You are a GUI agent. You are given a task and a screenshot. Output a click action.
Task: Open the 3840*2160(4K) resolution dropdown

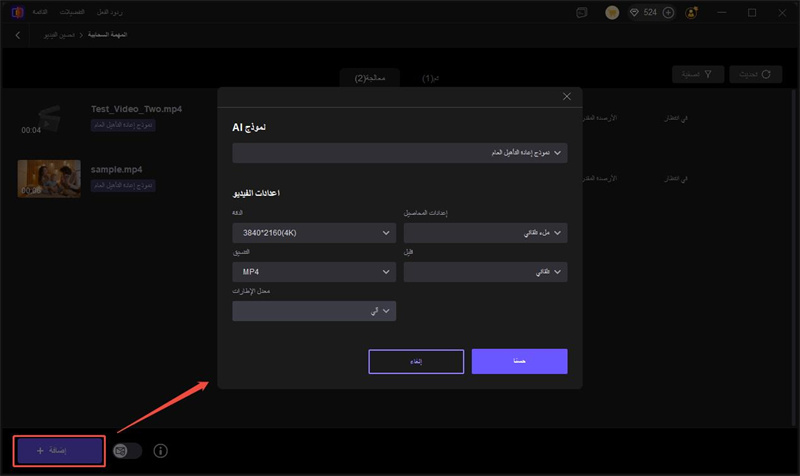click(314, 233)
